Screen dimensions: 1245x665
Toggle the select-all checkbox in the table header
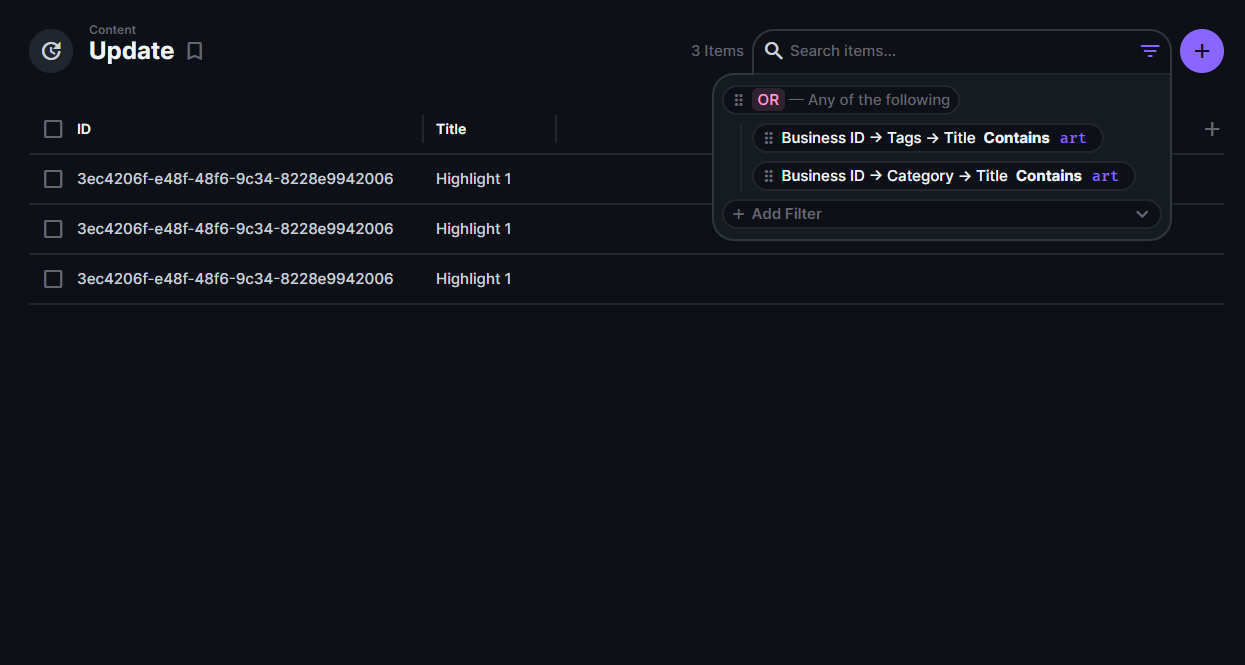click(53, 129)
